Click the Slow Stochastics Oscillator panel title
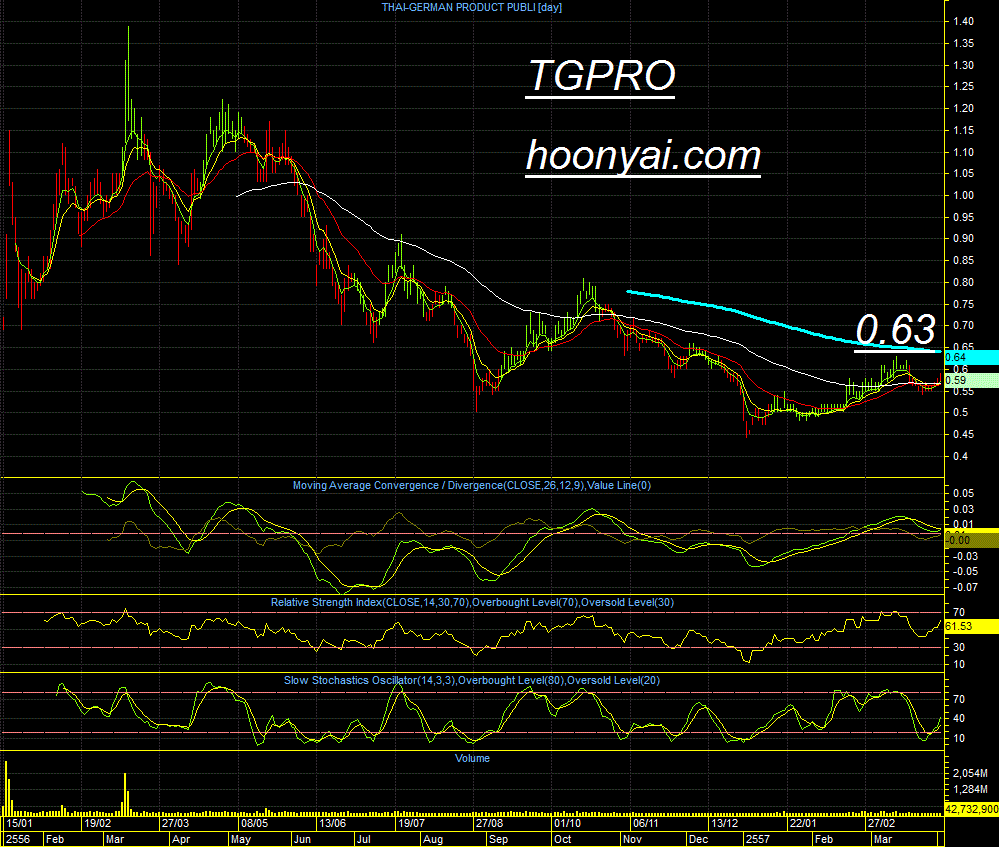The height and width of the screenshot is (847, 999). coord(471,681)
